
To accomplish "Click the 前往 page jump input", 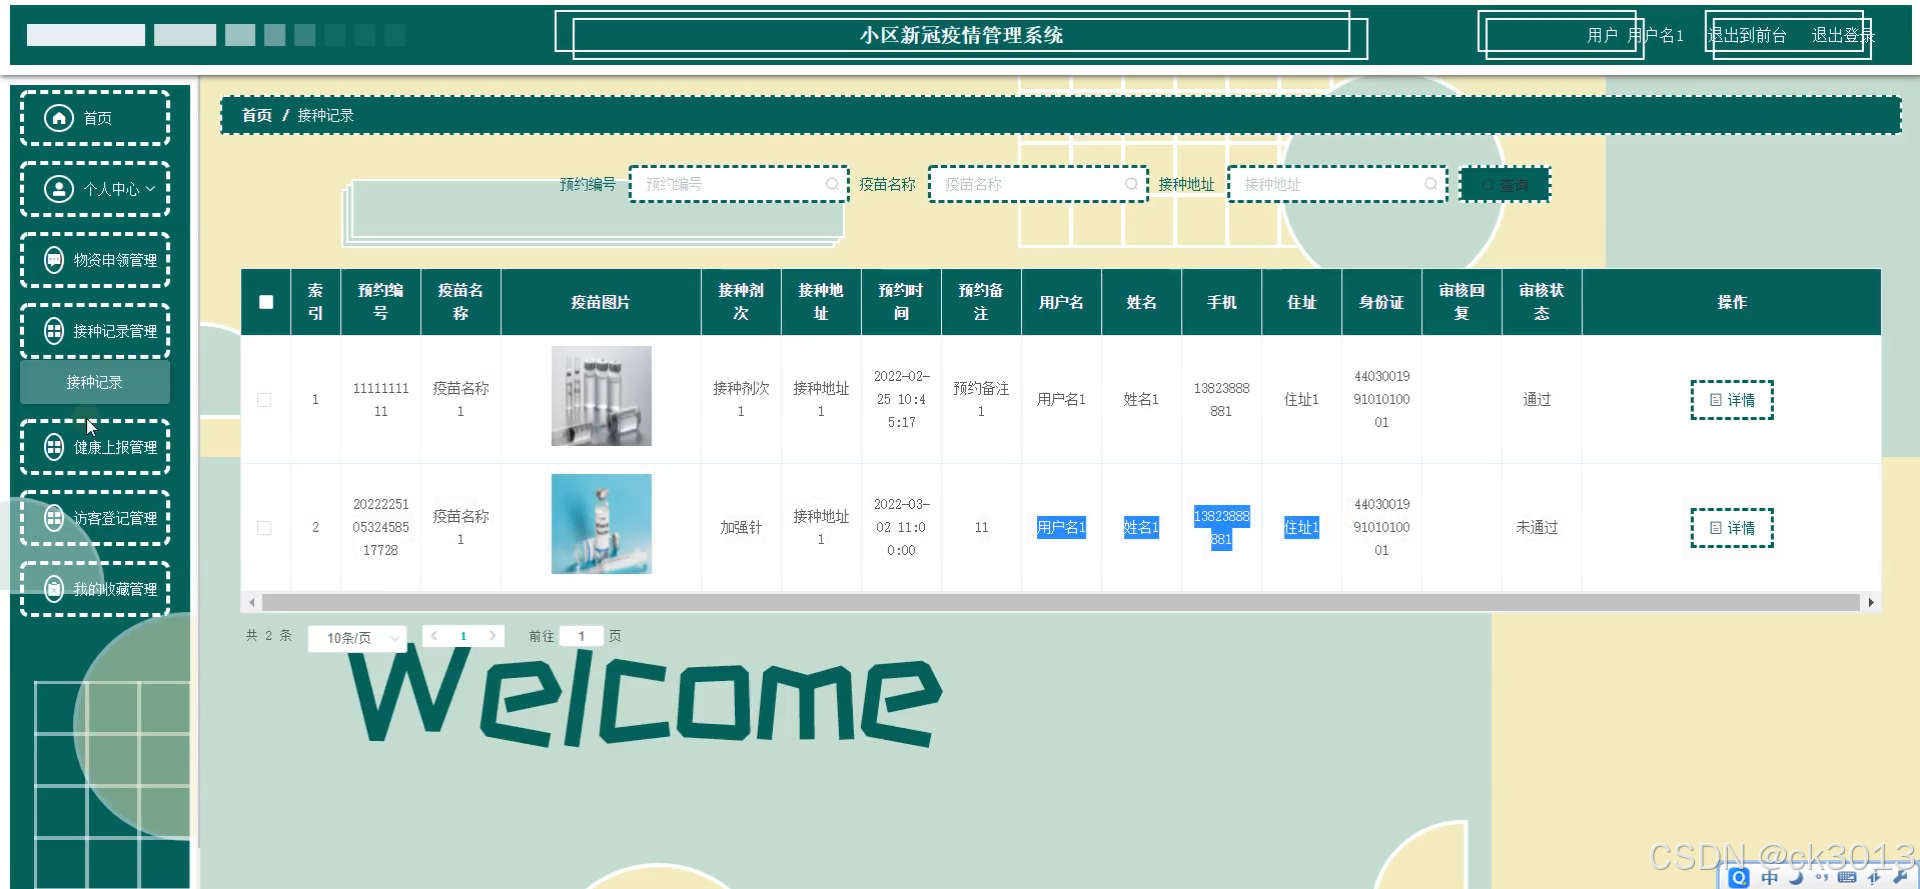I will click(581, 636).
